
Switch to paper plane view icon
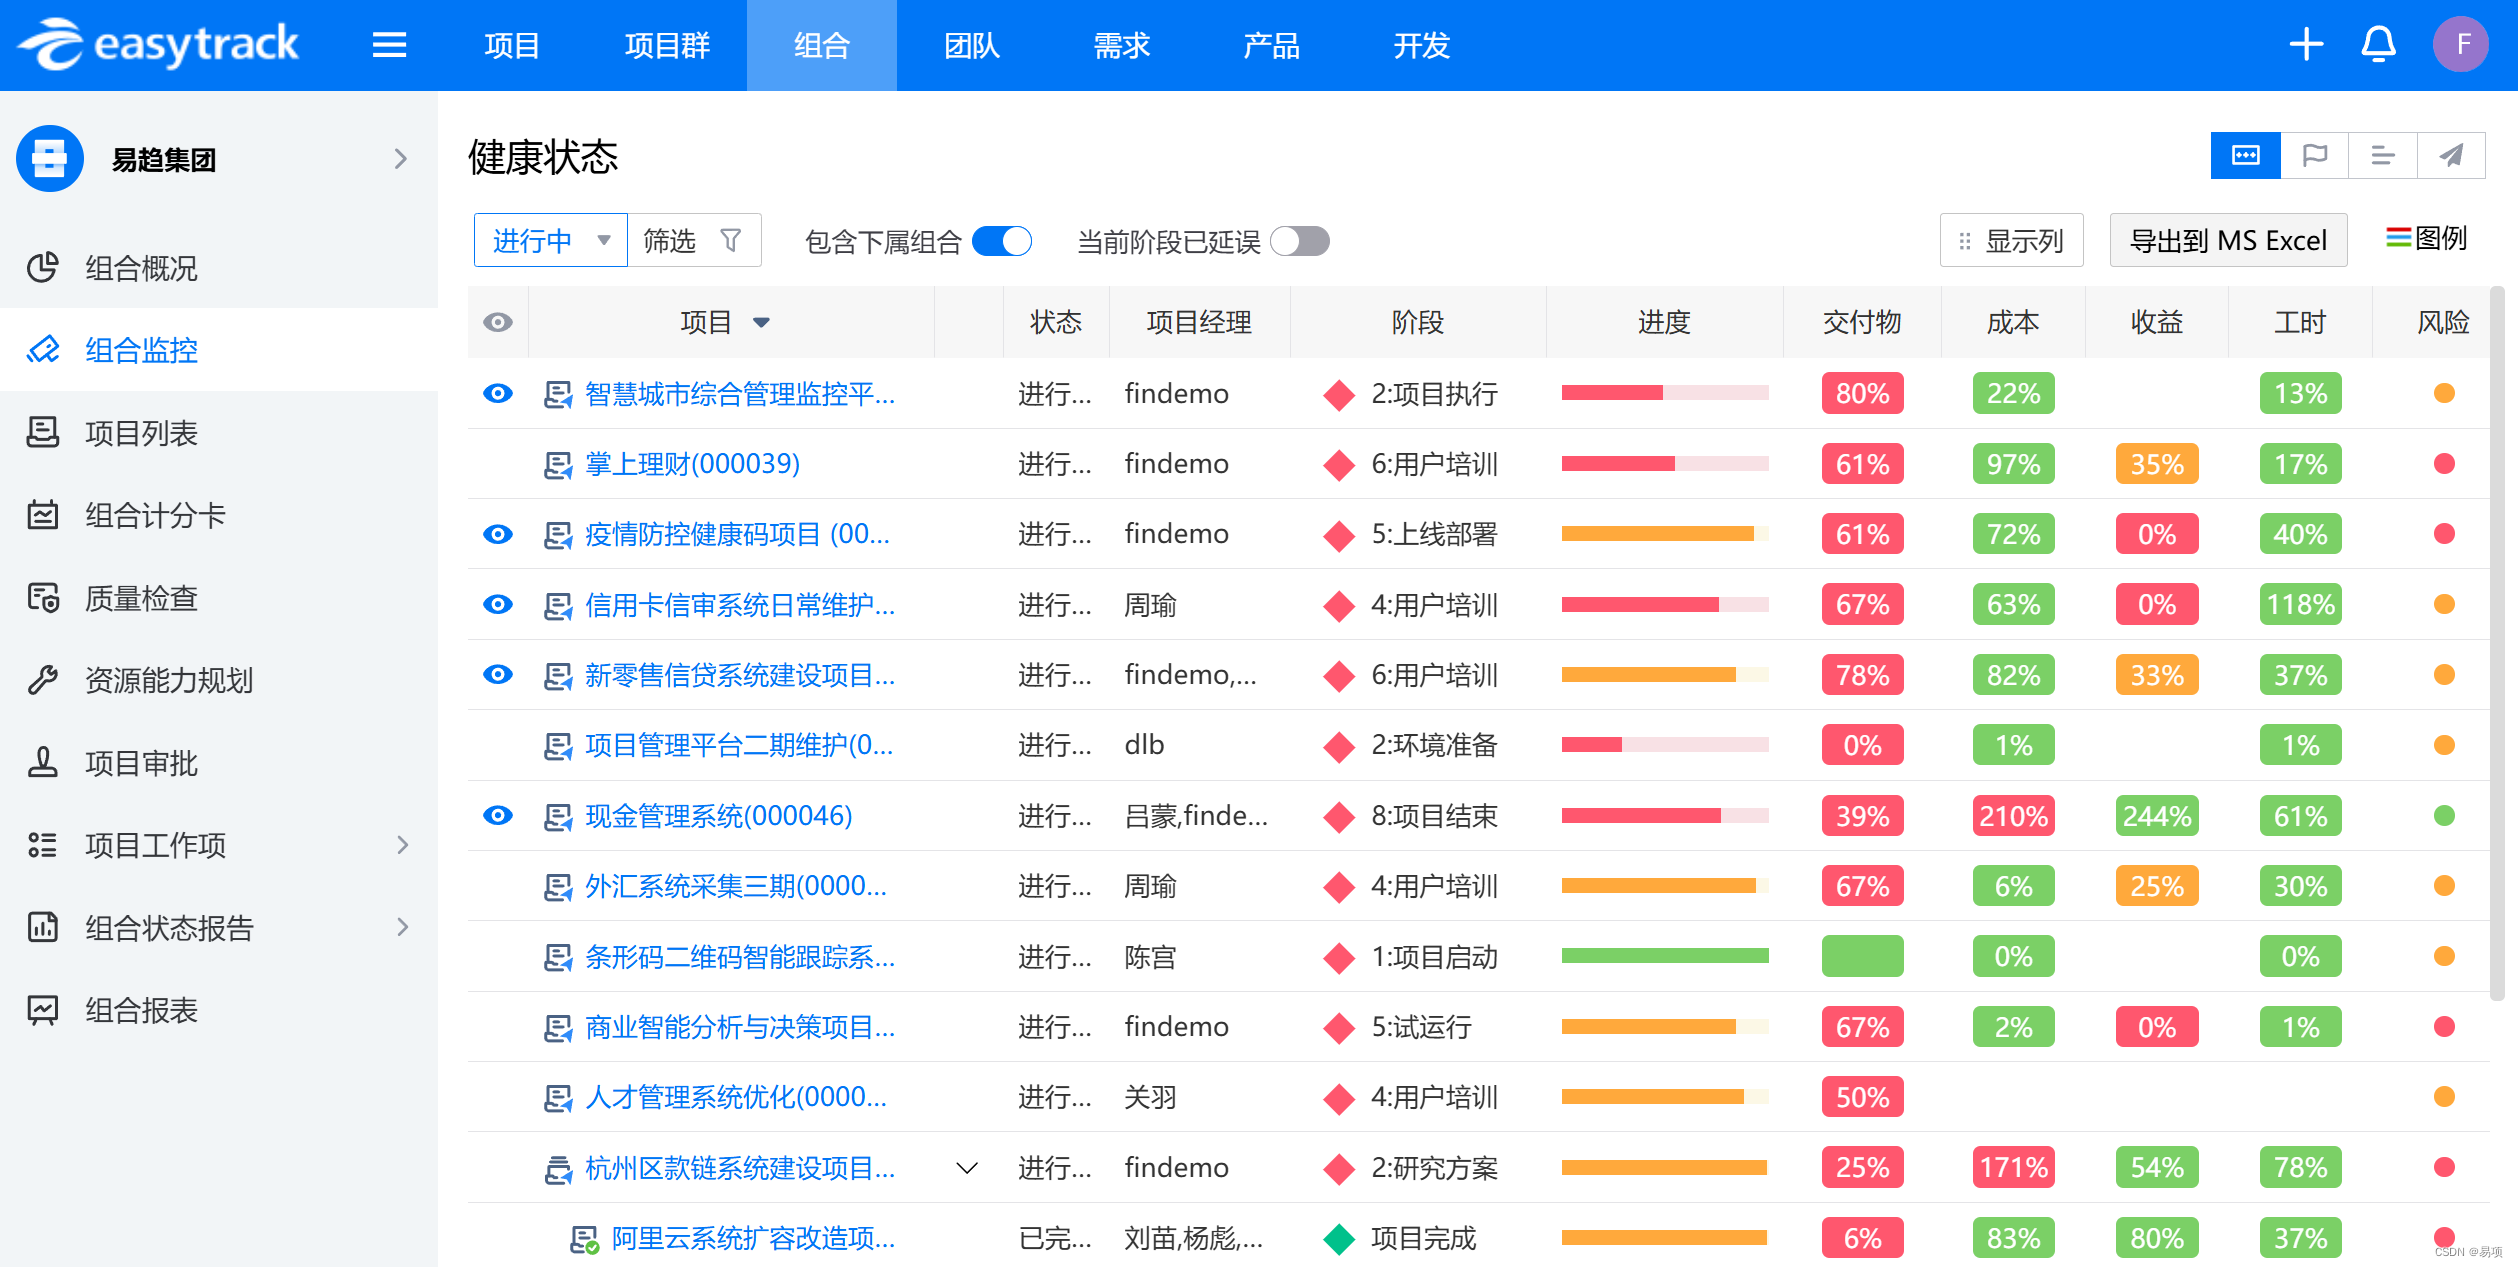pyautogui.click(x=2451, y=155)
